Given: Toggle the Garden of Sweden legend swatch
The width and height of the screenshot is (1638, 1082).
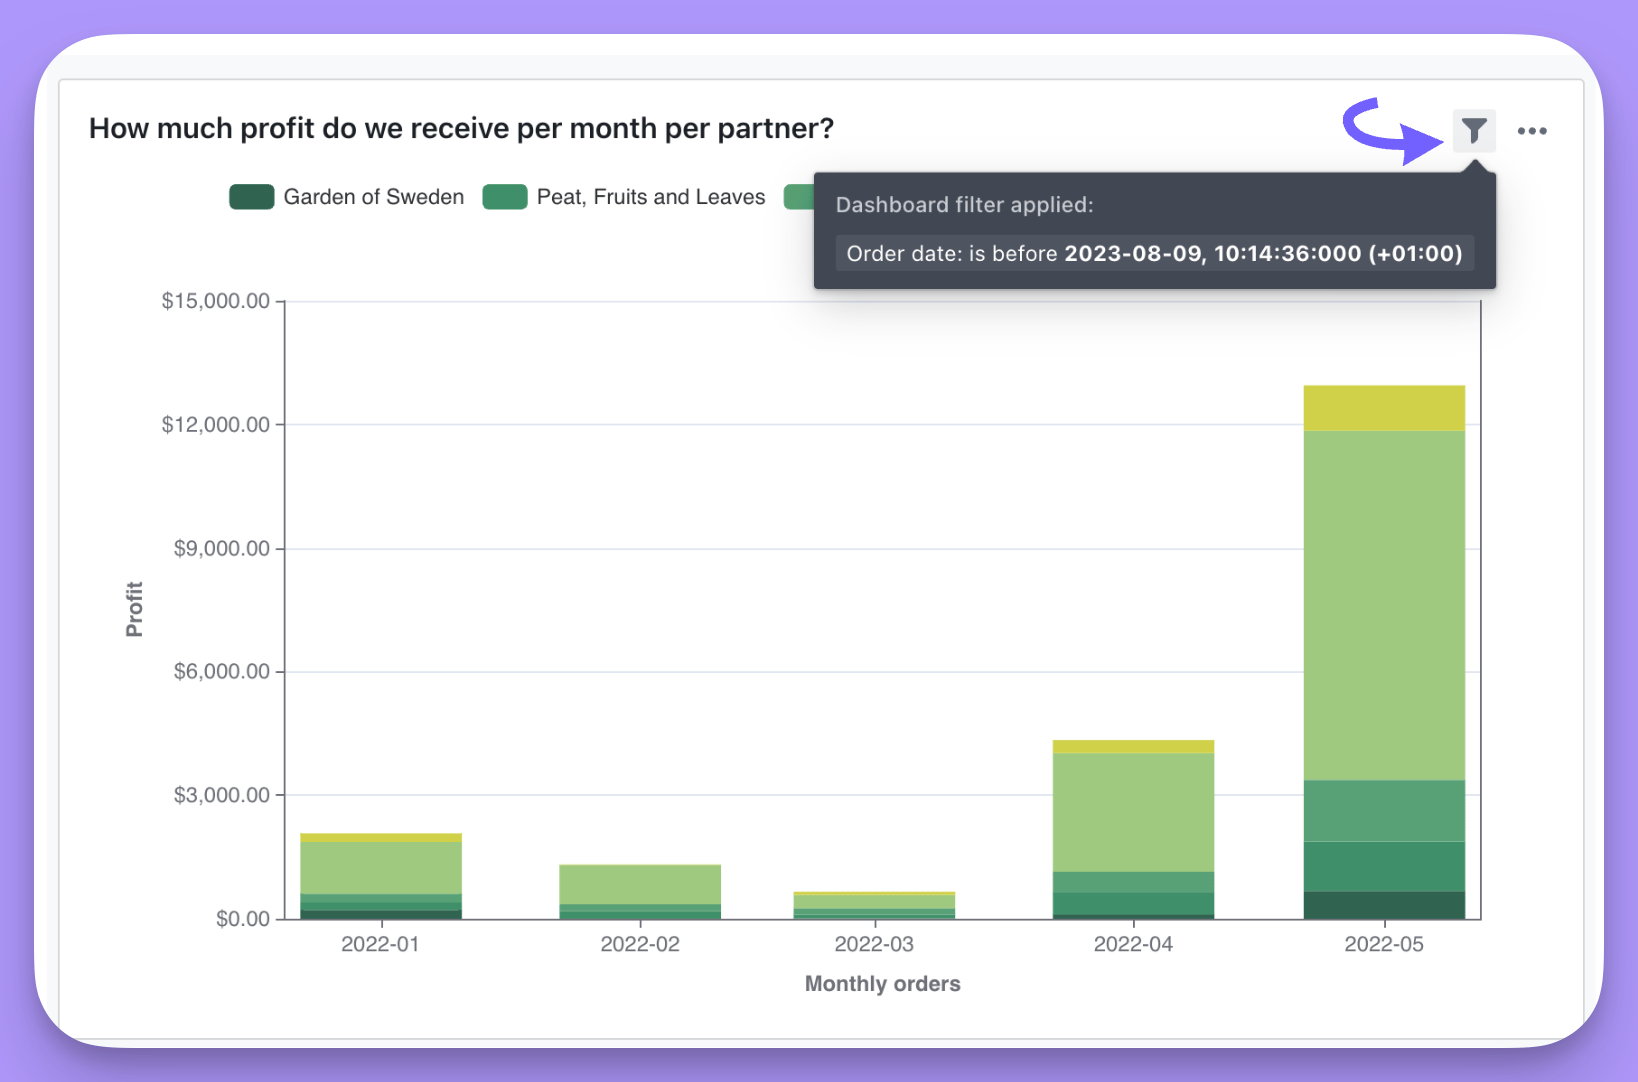Looking at the screenshot, I should 252,197.
